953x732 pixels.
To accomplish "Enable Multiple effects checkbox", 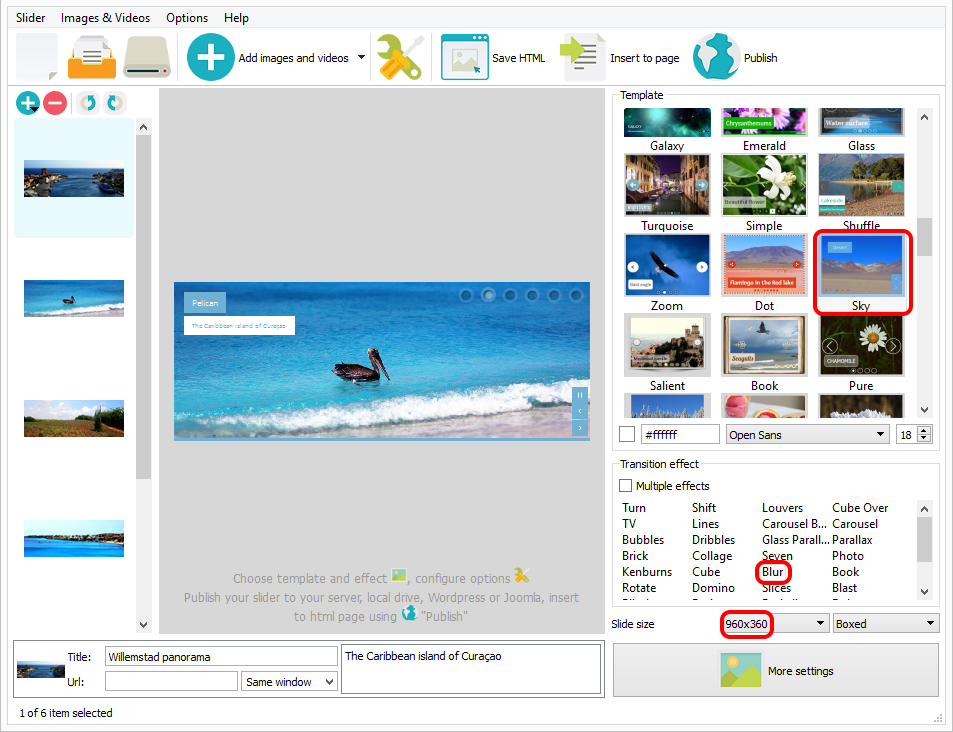I will (625, 485).
